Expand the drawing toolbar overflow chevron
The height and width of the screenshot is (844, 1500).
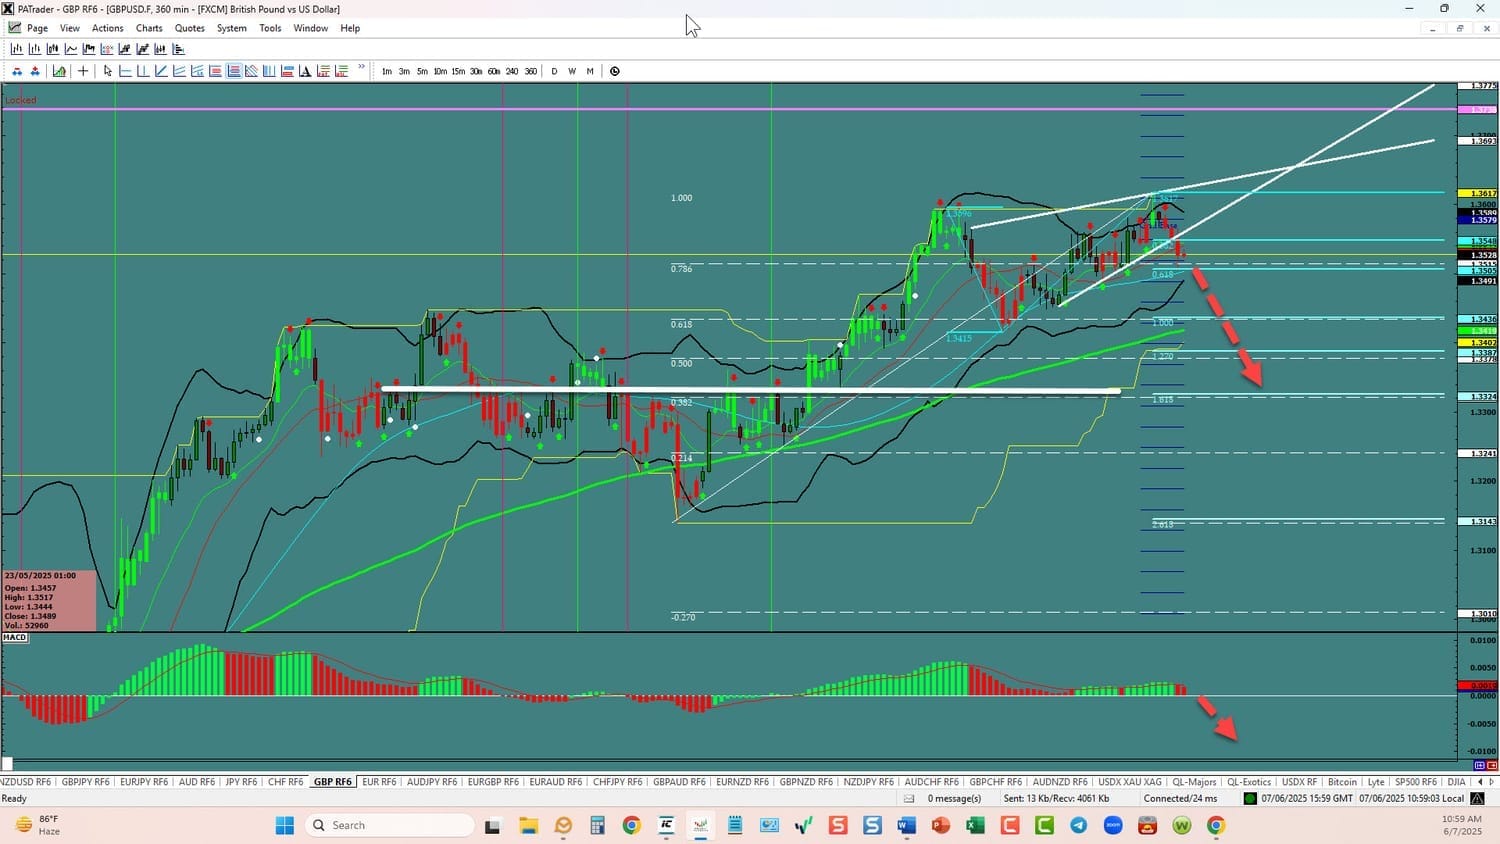[x=362, y=68]
